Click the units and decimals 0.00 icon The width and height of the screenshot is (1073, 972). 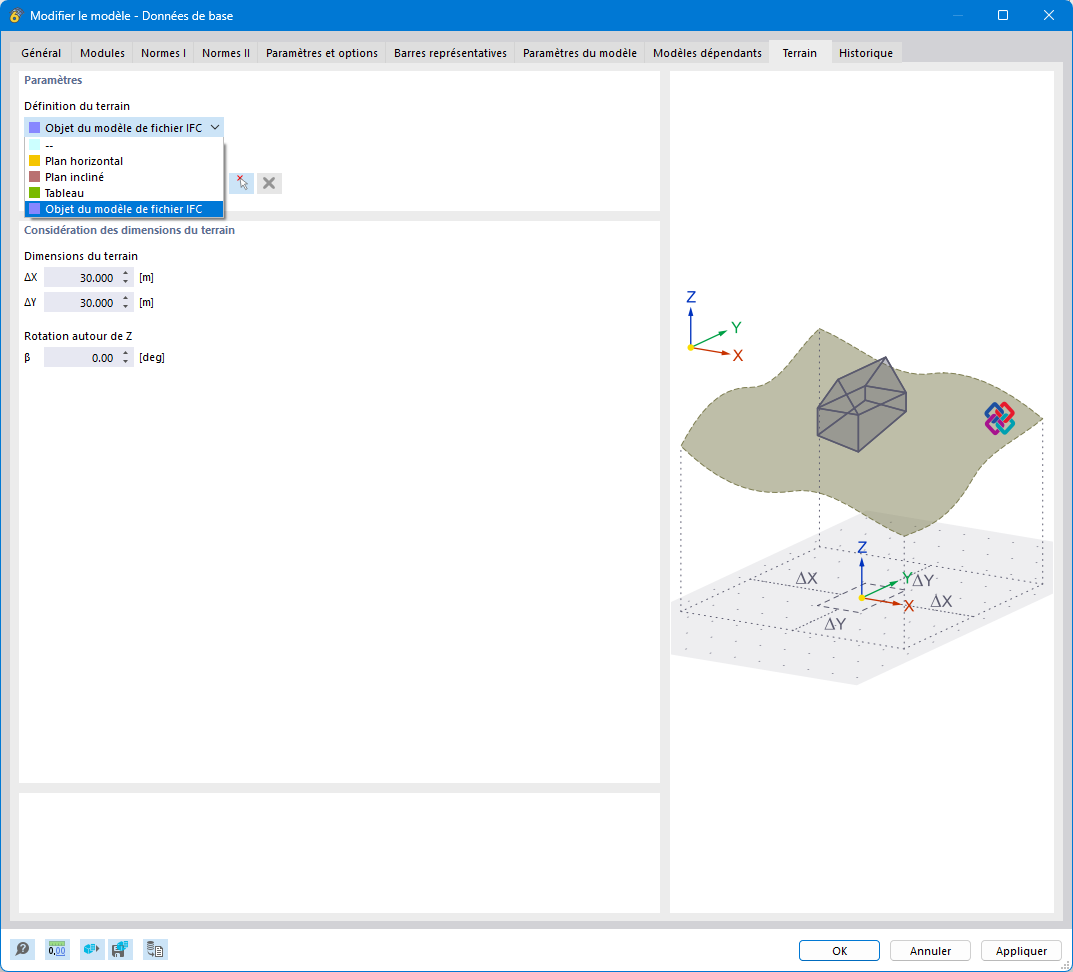pos(57,949)
